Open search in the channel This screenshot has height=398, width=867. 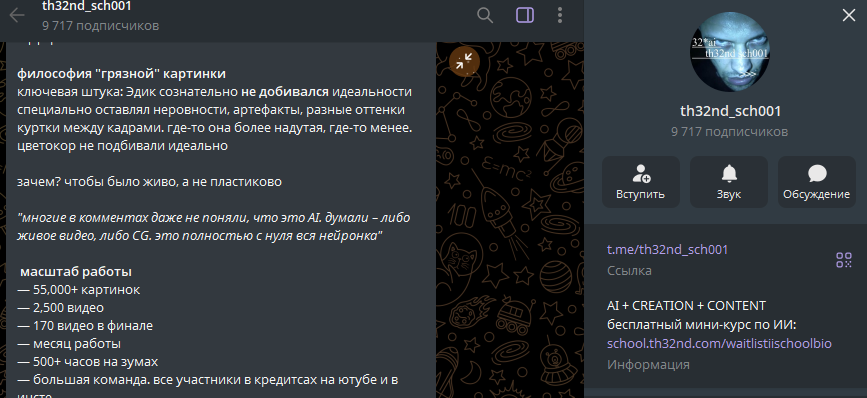[x=485, y=15]
